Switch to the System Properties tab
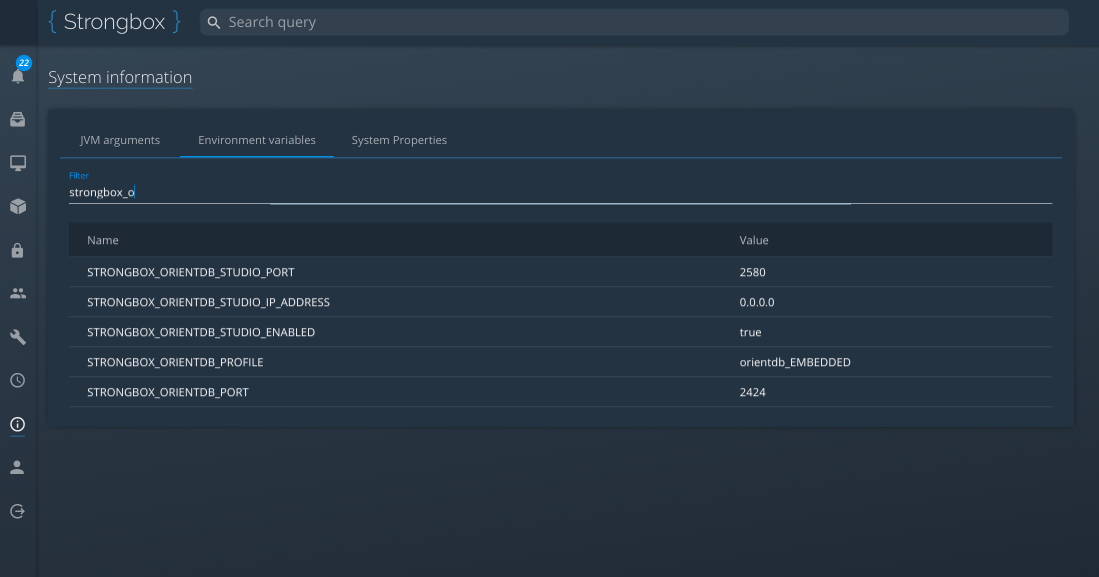 coord(399,140)
